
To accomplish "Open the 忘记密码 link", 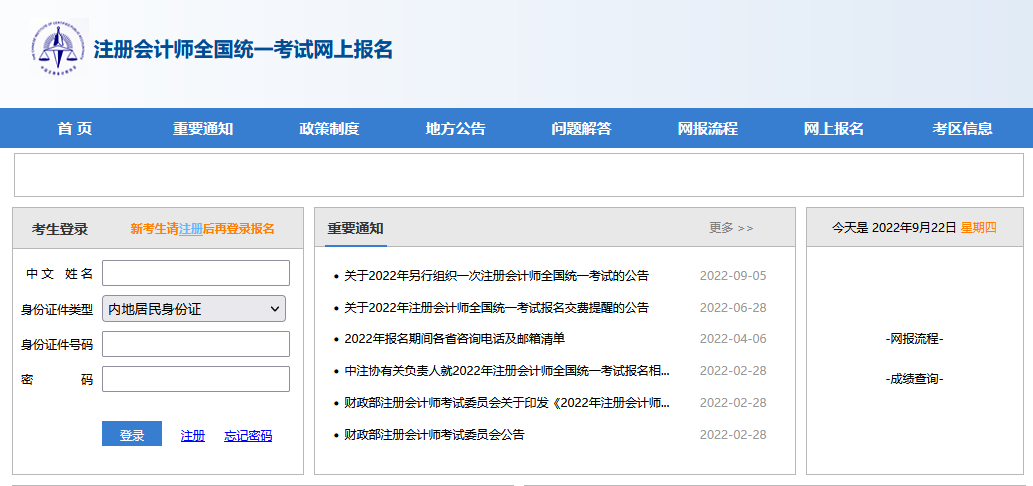I will coord(248,436).
